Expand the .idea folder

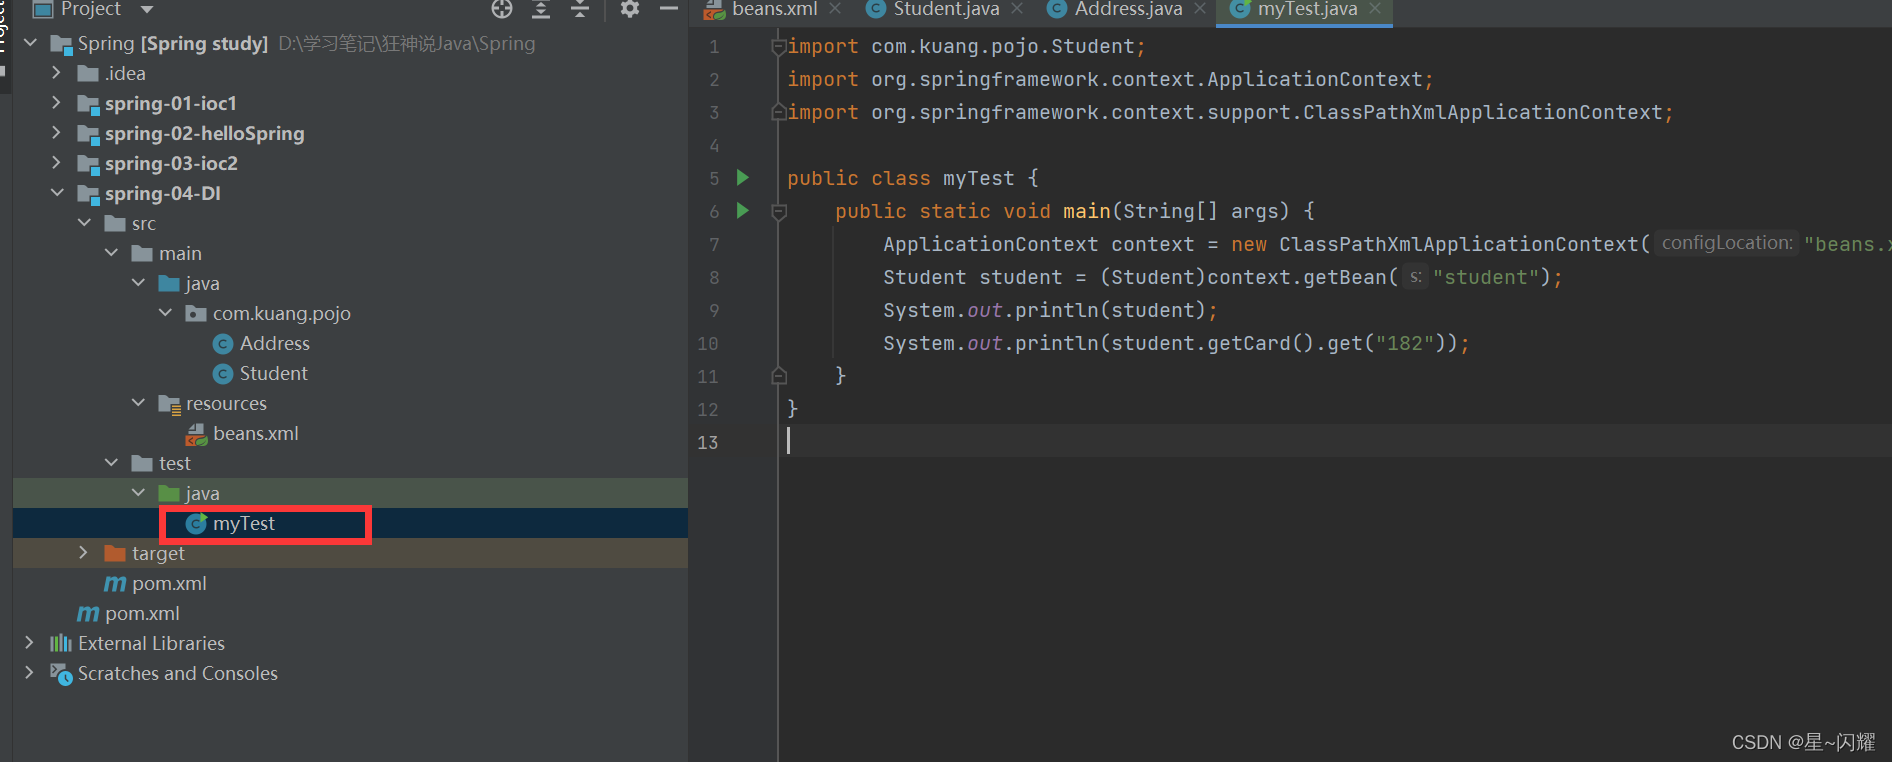pyautogui.click(x=57, y=73)
